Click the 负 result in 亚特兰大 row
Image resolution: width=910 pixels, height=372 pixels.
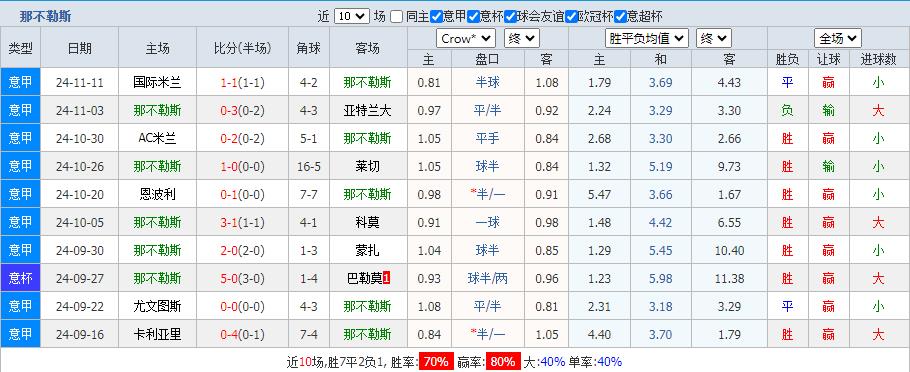coord(787,110)
